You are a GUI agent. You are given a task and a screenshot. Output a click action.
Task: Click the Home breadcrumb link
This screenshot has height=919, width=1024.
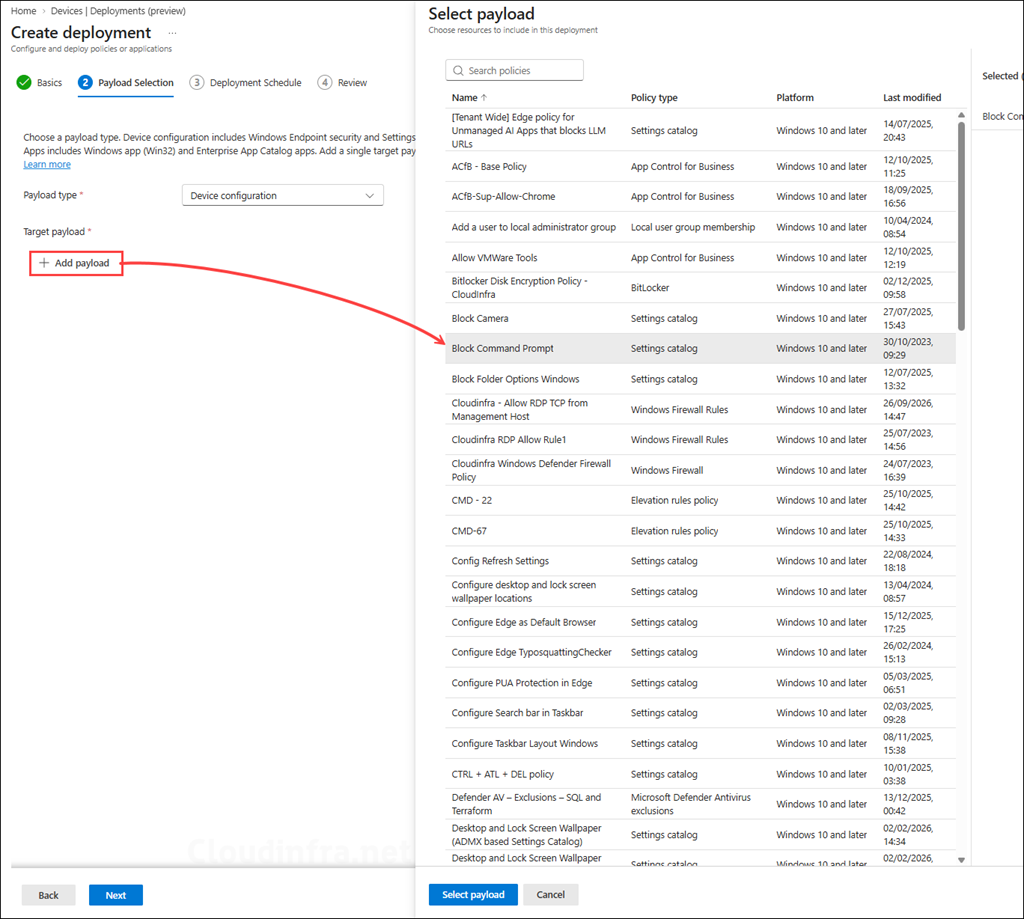click(x=24, y=11)
